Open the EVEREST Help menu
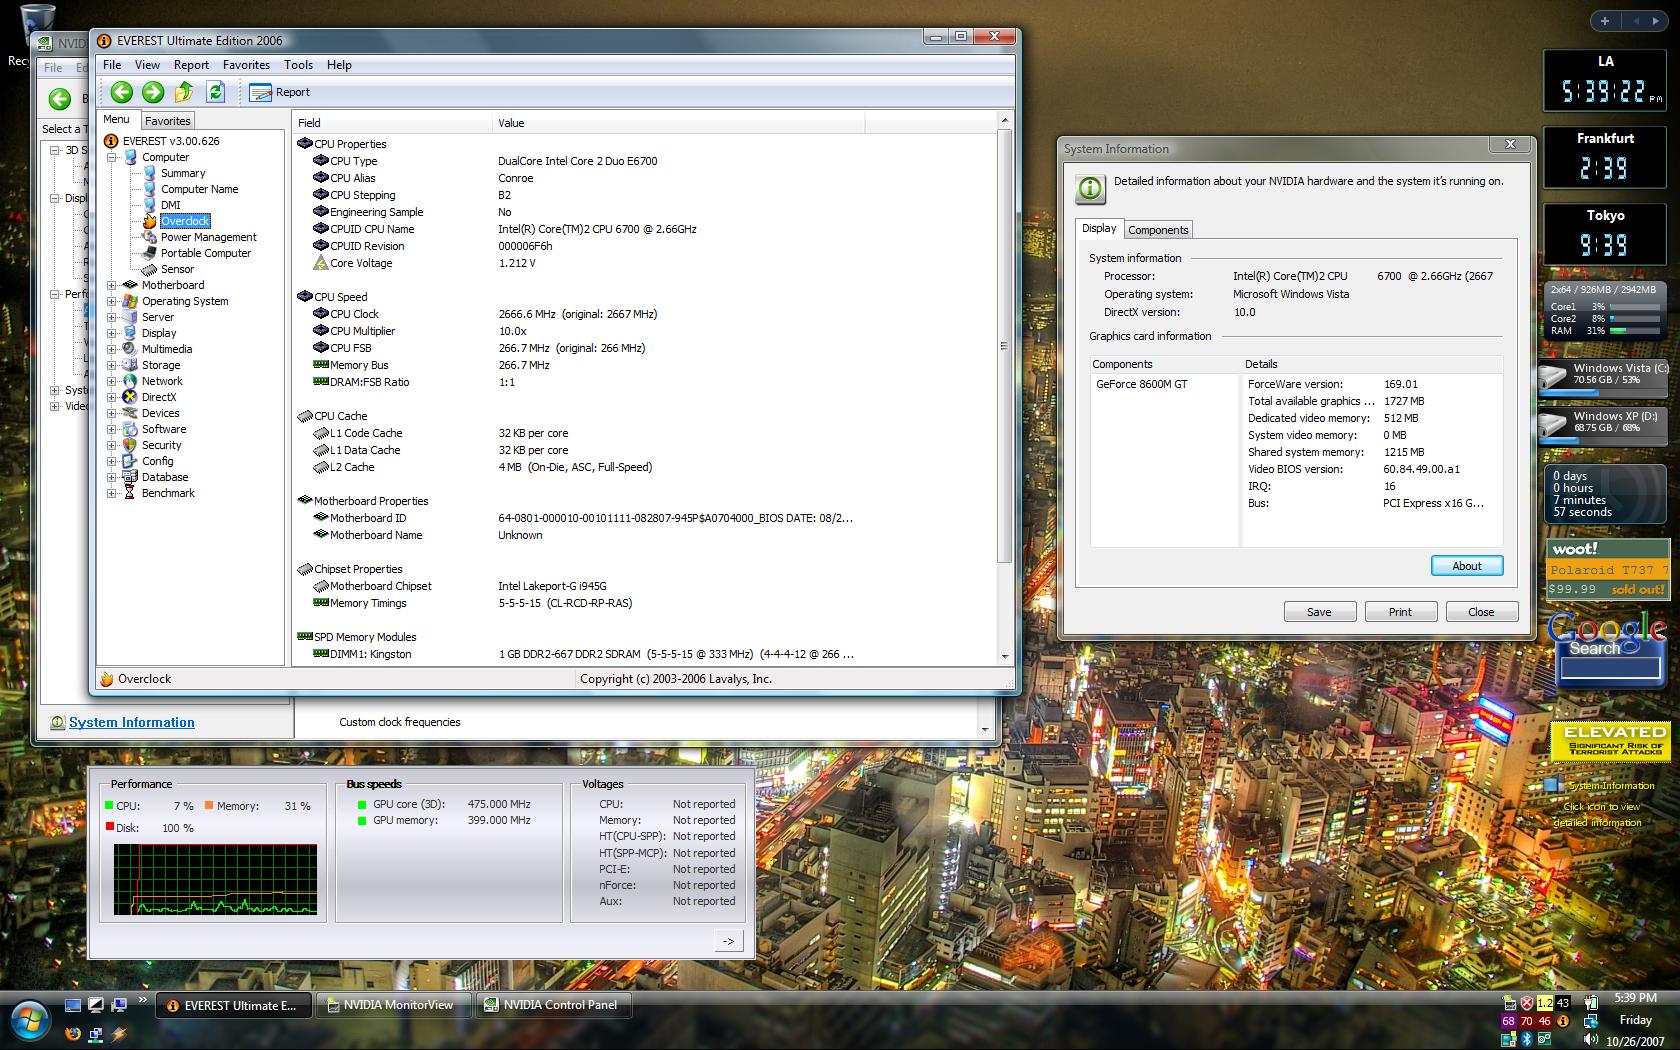The height and width of the screenshot is (1050, 1680). coord(339,65)
